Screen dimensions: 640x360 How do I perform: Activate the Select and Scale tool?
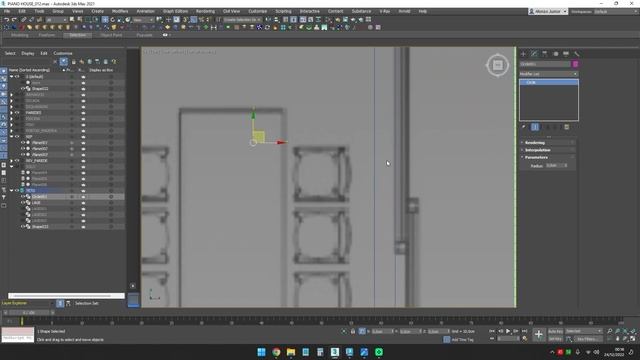pos(120,20)
